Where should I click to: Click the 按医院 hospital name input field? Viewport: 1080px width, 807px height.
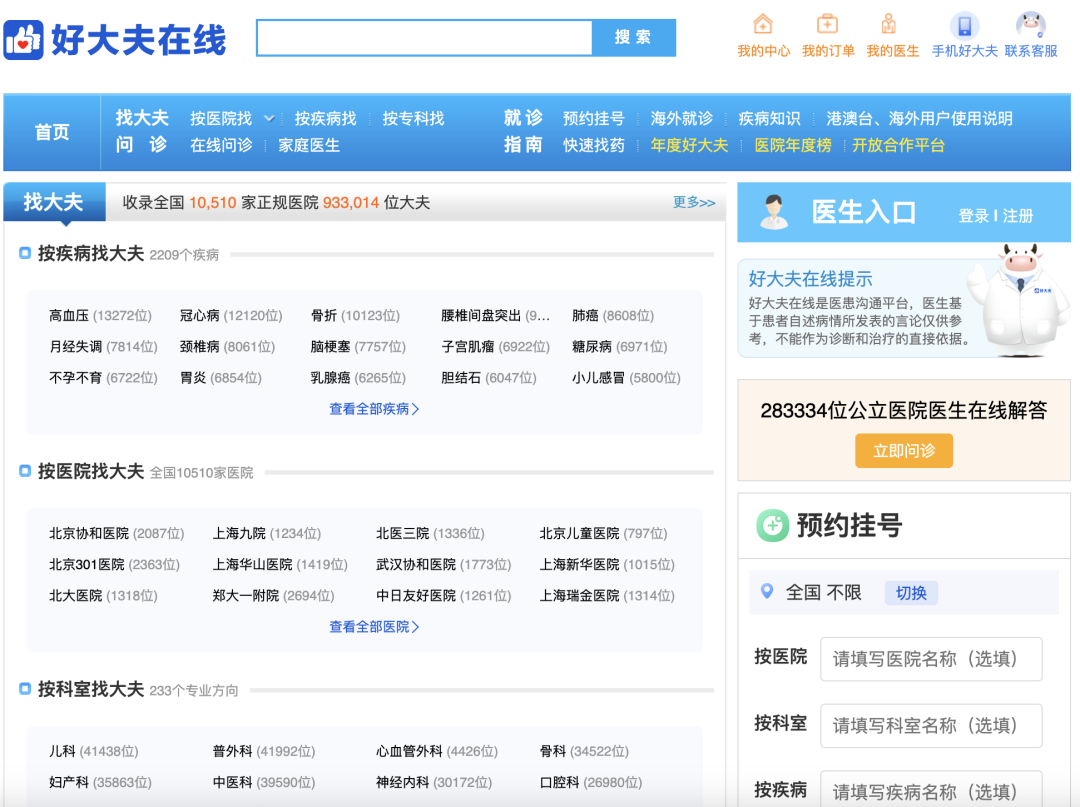tap(930, 659)
